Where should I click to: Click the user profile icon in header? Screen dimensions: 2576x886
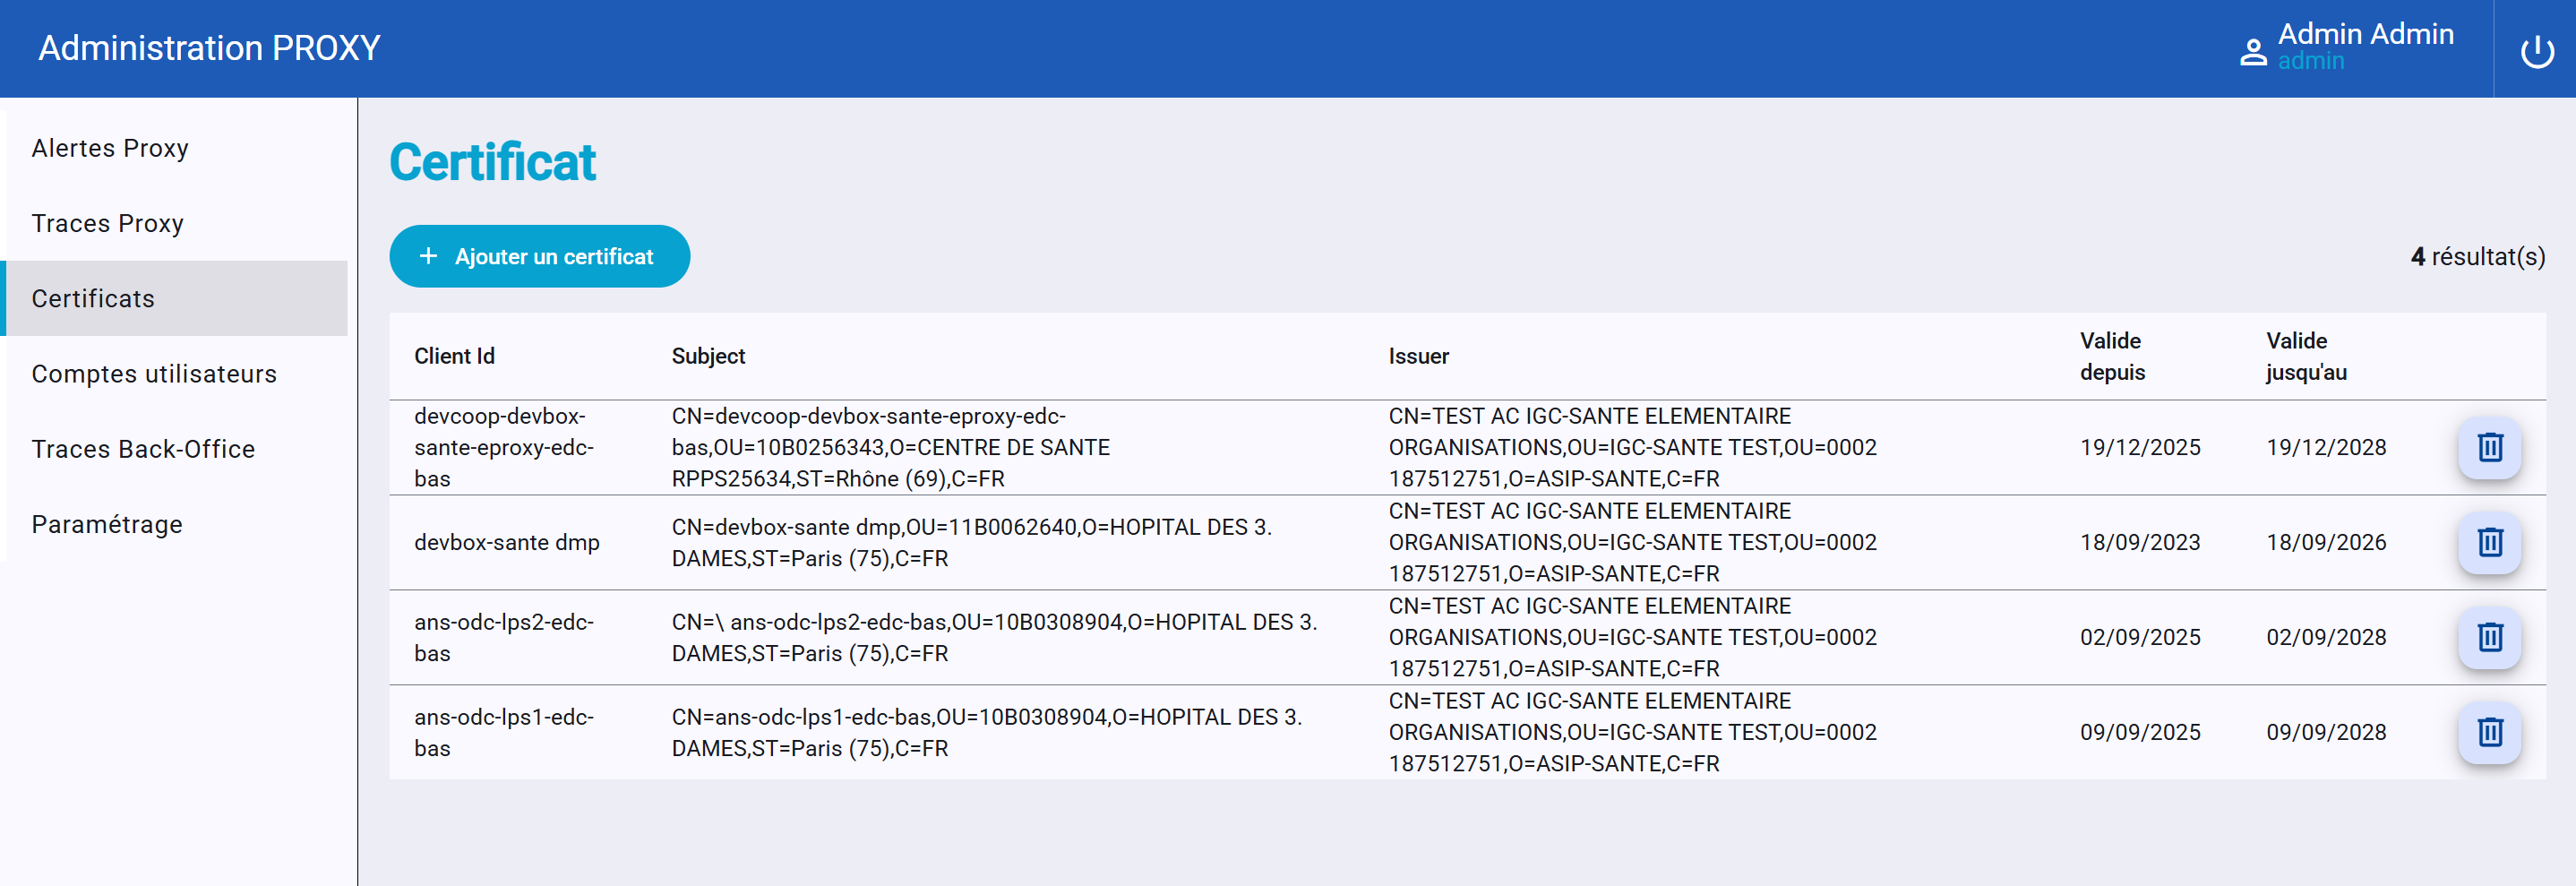[2252, 52]
